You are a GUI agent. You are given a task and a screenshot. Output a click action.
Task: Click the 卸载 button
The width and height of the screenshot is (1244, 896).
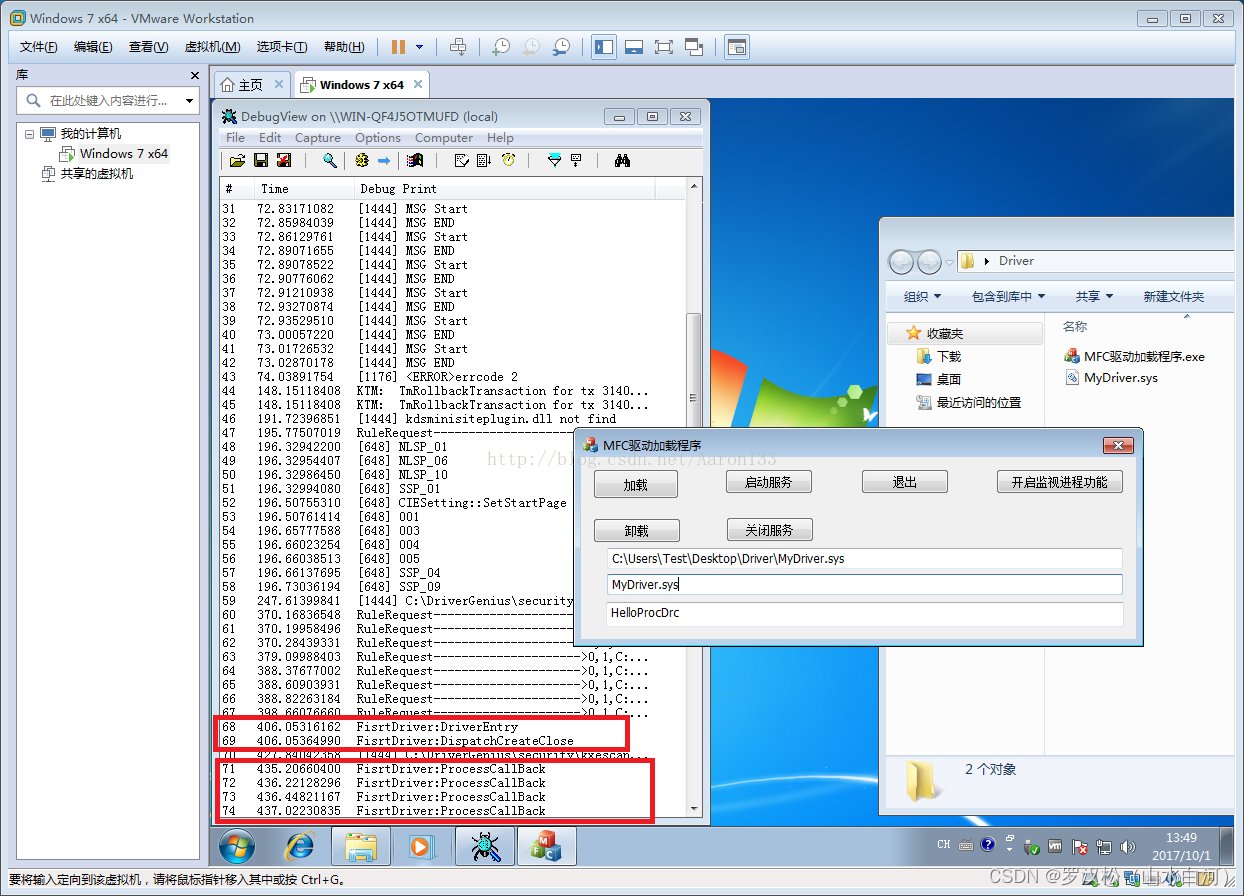(636, 531)
